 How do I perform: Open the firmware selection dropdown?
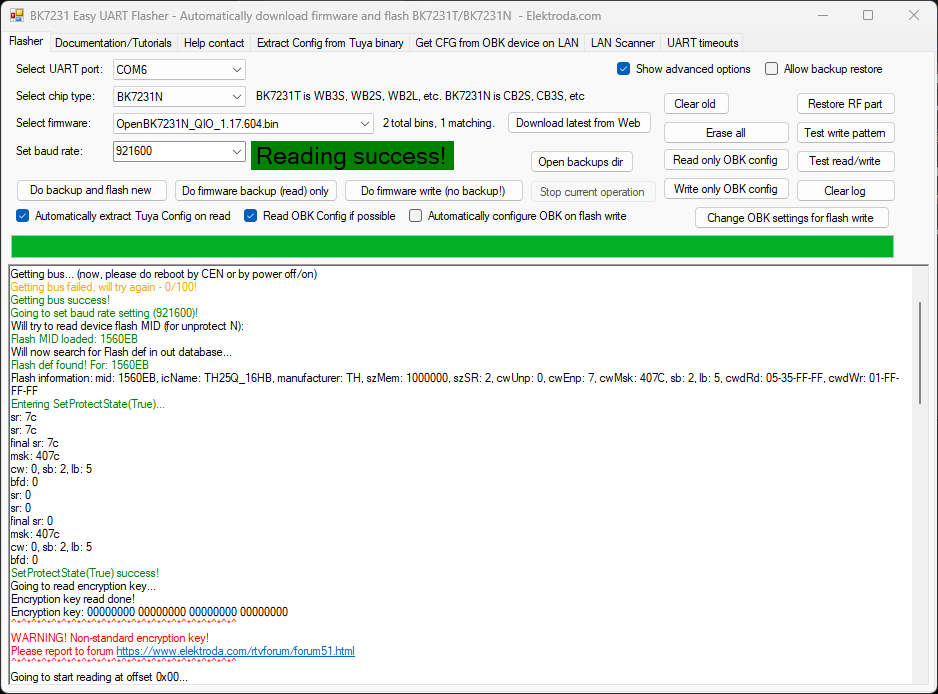click(x=243, y=124)
